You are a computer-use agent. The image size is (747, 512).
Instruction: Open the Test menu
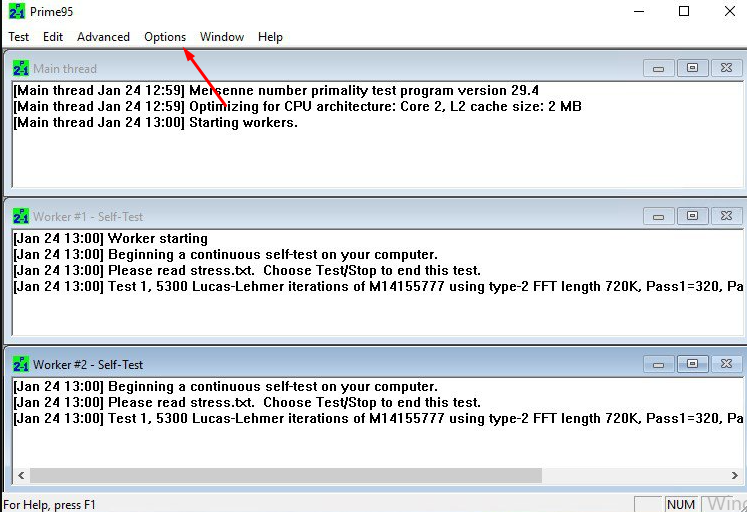pyautogui.click(x=19, y=37)
